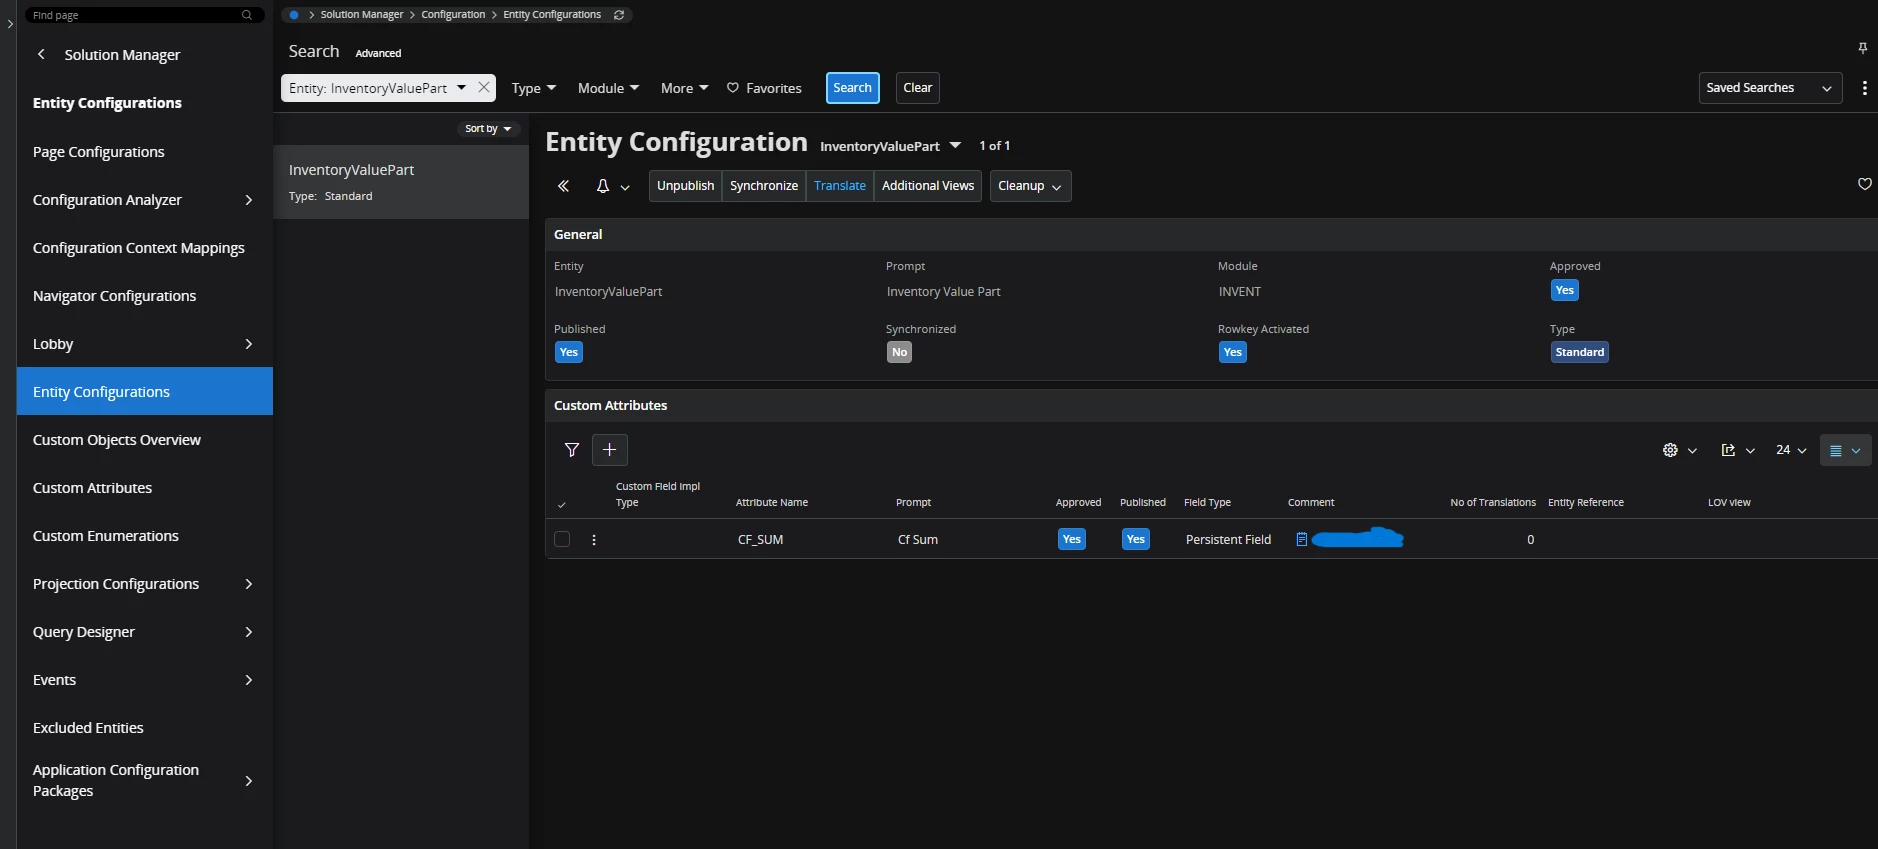Add a new custom attribute with plus icon

[x=610, y=450]
